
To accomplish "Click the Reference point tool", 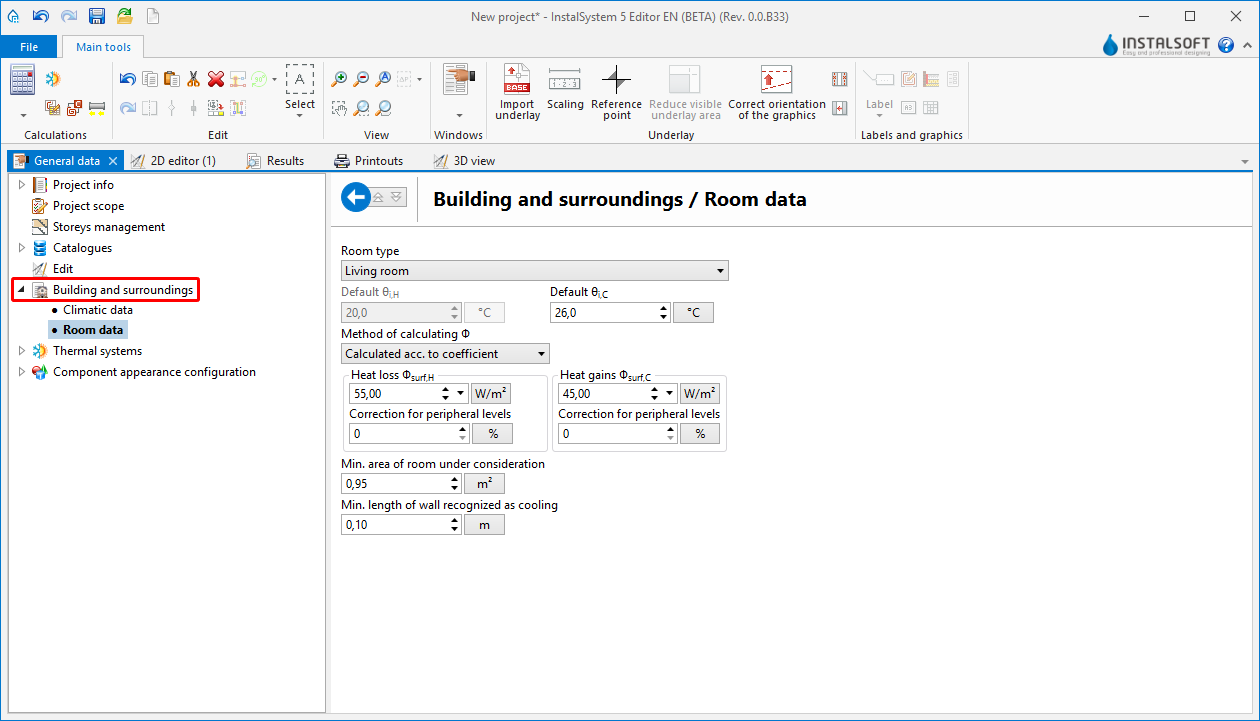I will pos(616,80).
